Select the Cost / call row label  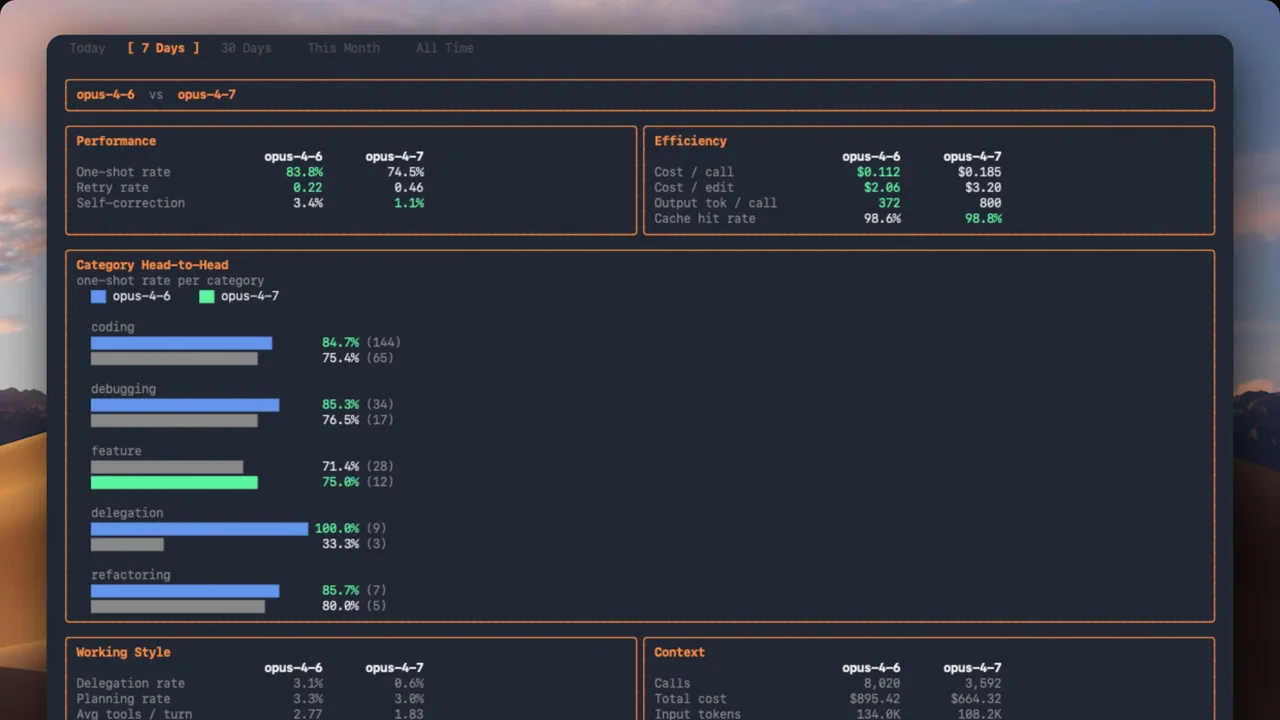(x=694, y=172)
